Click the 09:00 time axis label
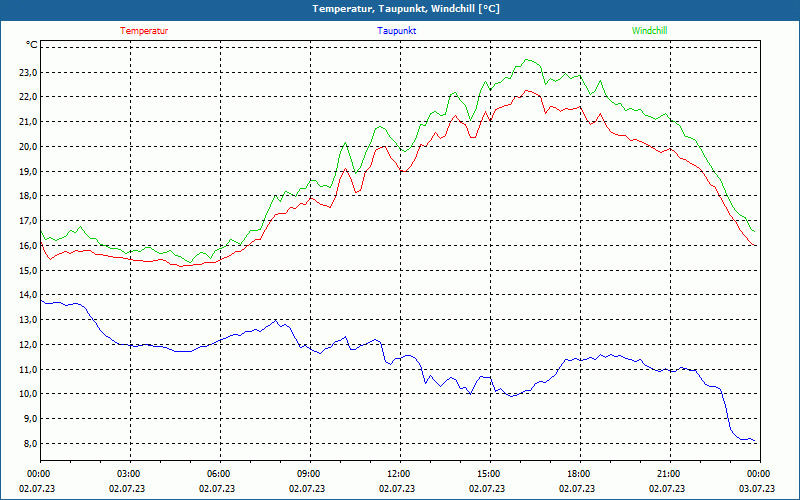 310,474
